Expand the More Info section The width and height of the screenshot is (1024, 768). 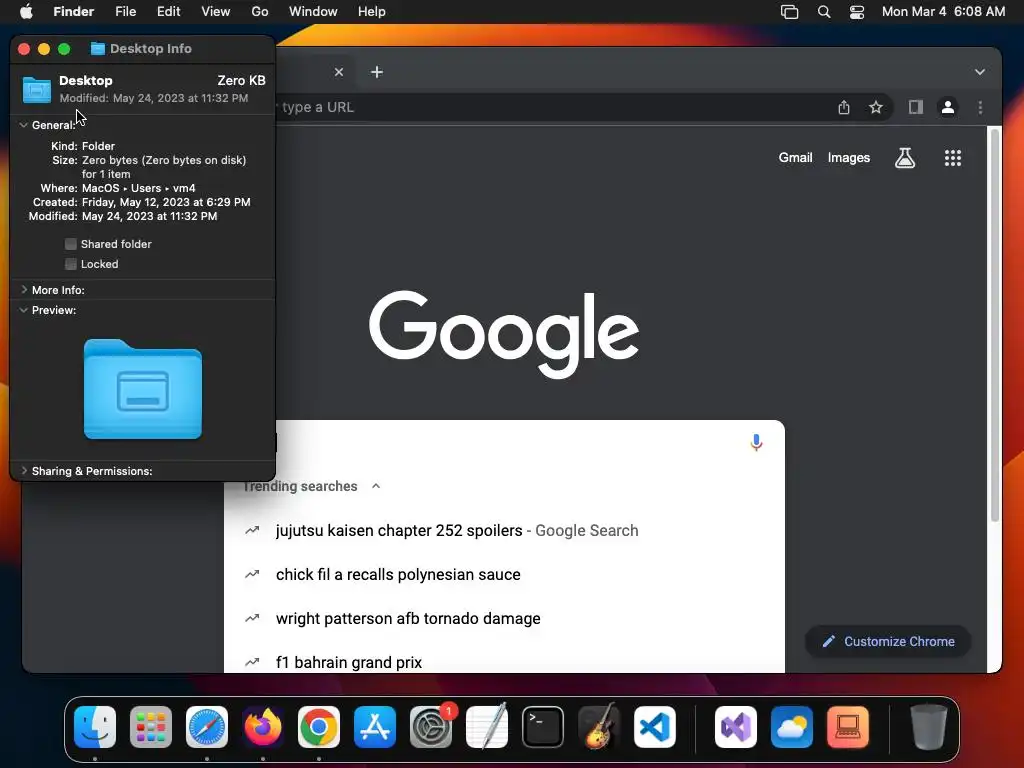[24, 289]
